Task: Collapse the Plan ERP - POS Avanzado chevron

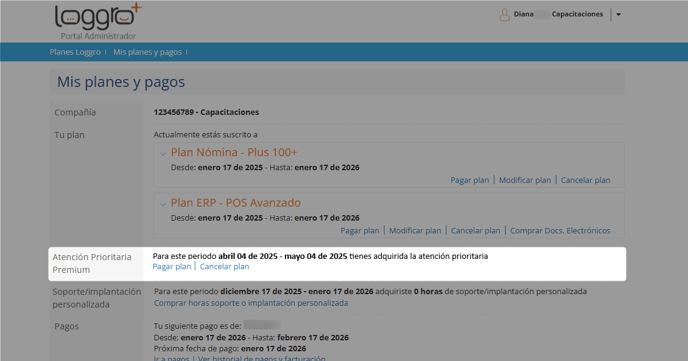Action: tap(163, 204)
